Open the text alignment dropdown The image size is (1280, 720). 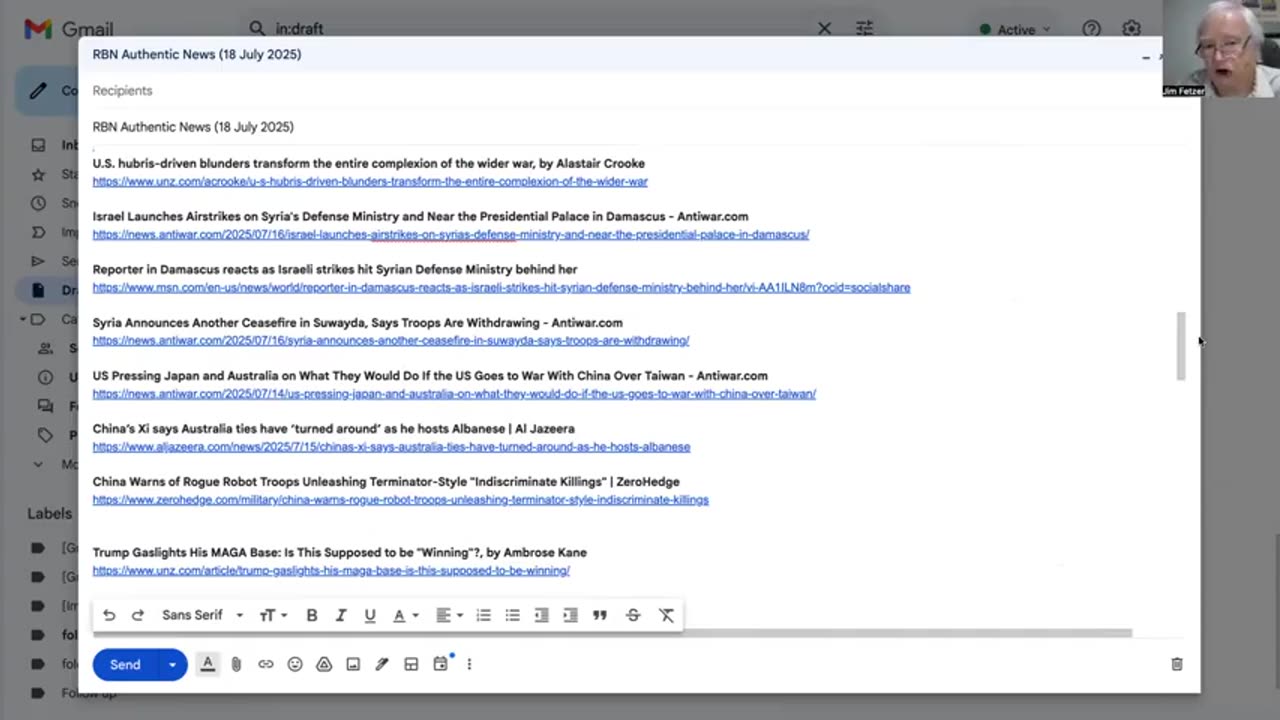coord(449,615)
